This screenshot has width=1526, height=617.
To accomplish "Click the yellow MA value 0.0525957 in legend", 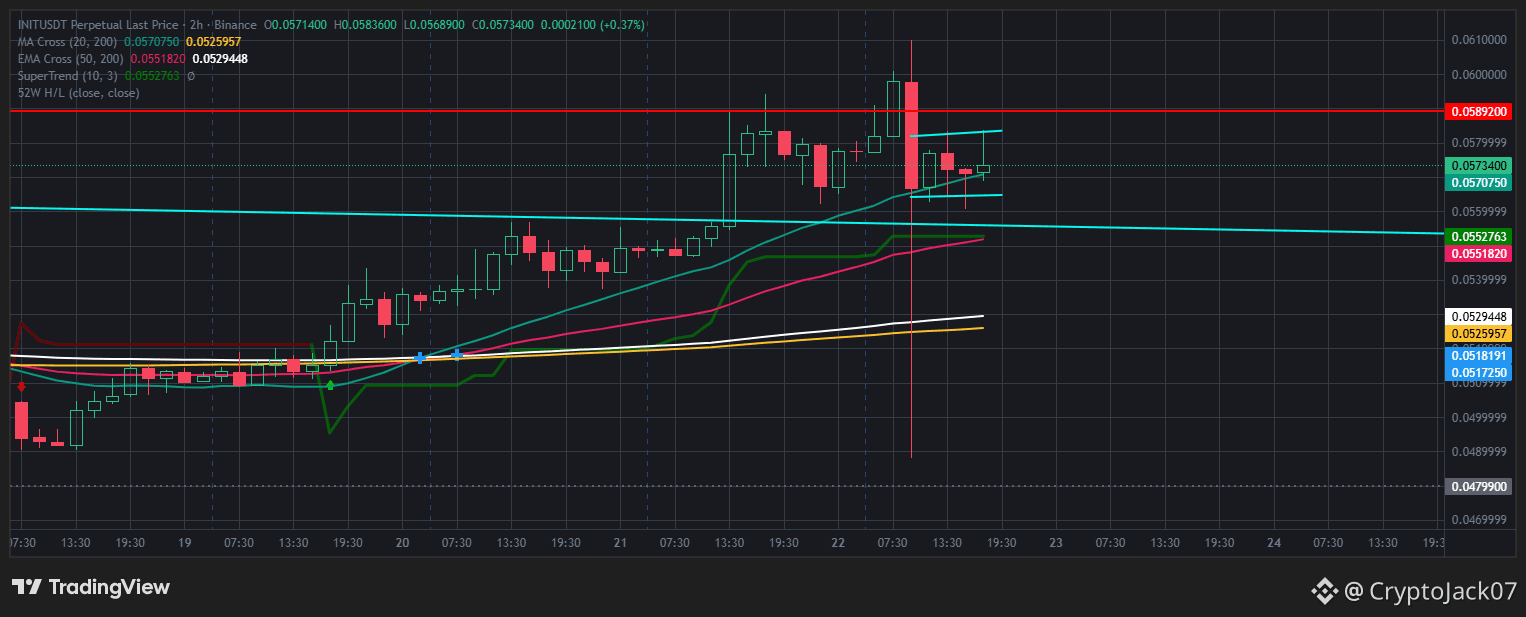I will (x=214, y=41).
